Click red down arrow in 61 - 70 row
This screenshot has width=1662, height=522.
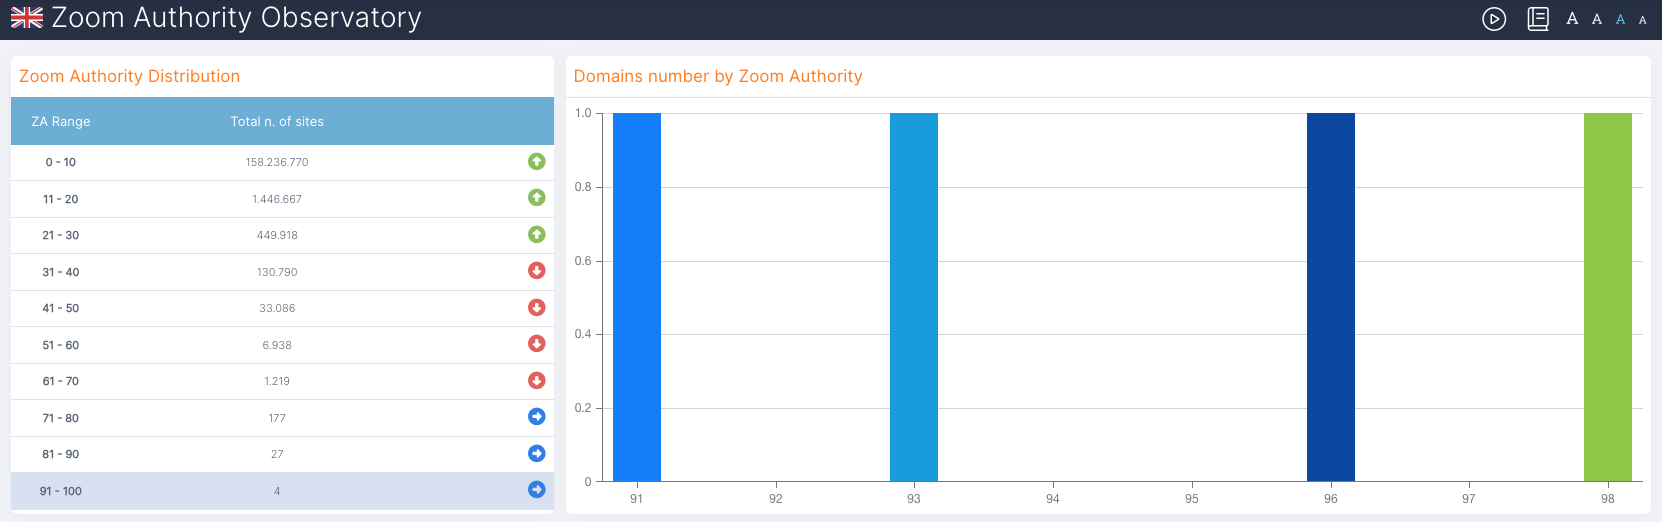(x=537, y=380)
